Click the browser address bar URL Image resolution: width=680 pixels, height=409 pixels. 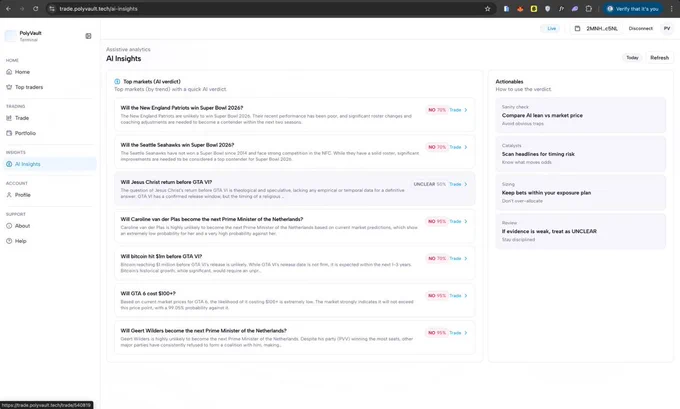point(98,9)
